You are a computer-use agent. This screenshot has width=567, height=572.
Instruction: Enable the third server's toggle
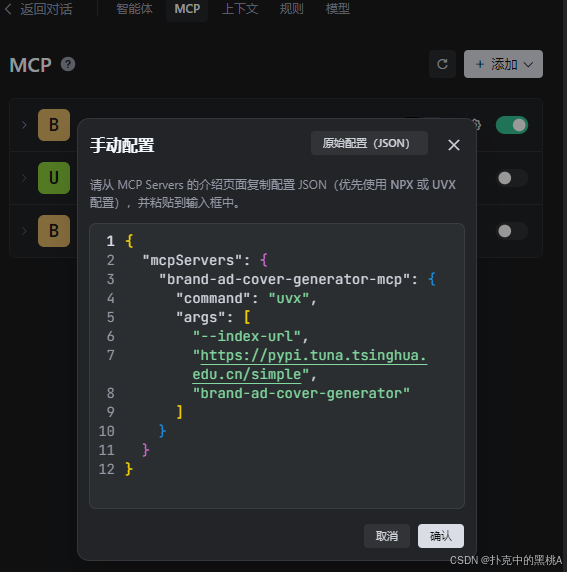pos(512,231)
